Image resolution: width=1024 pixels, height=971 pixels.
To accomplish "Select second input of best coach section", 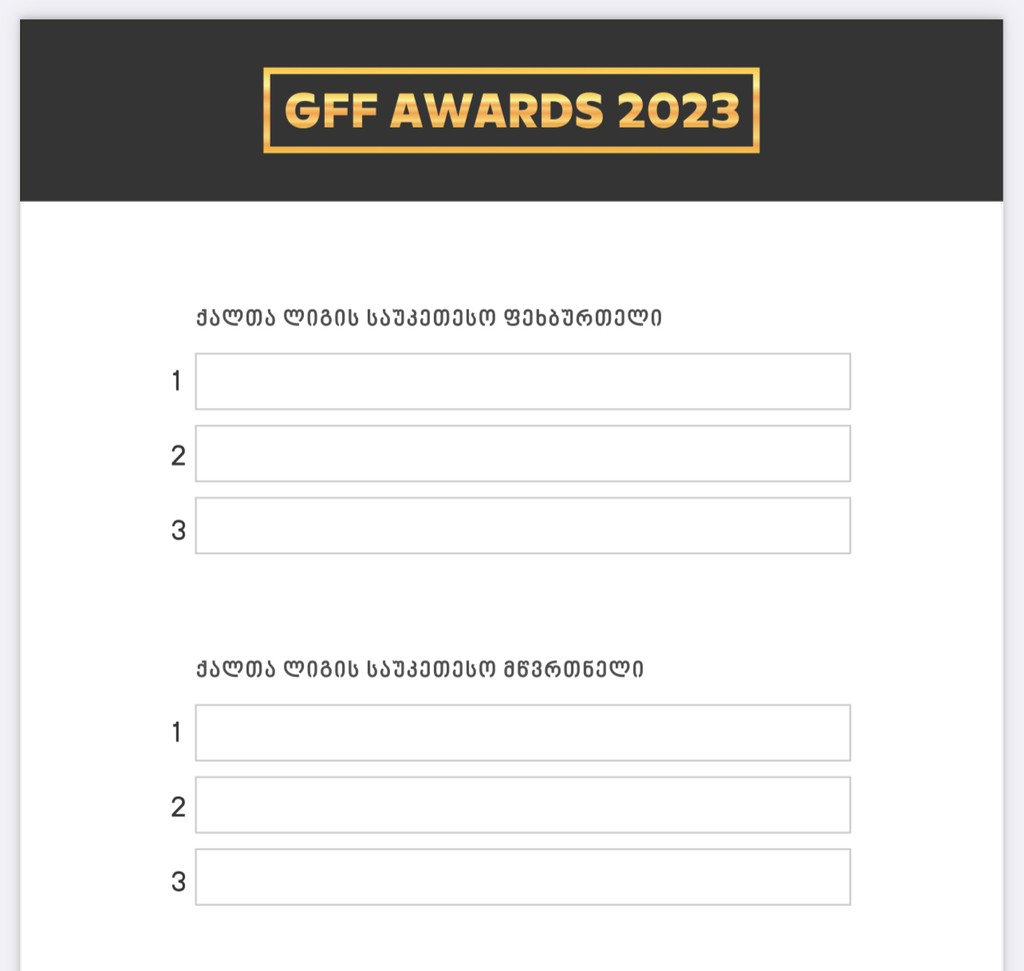I will click(522, 805).
